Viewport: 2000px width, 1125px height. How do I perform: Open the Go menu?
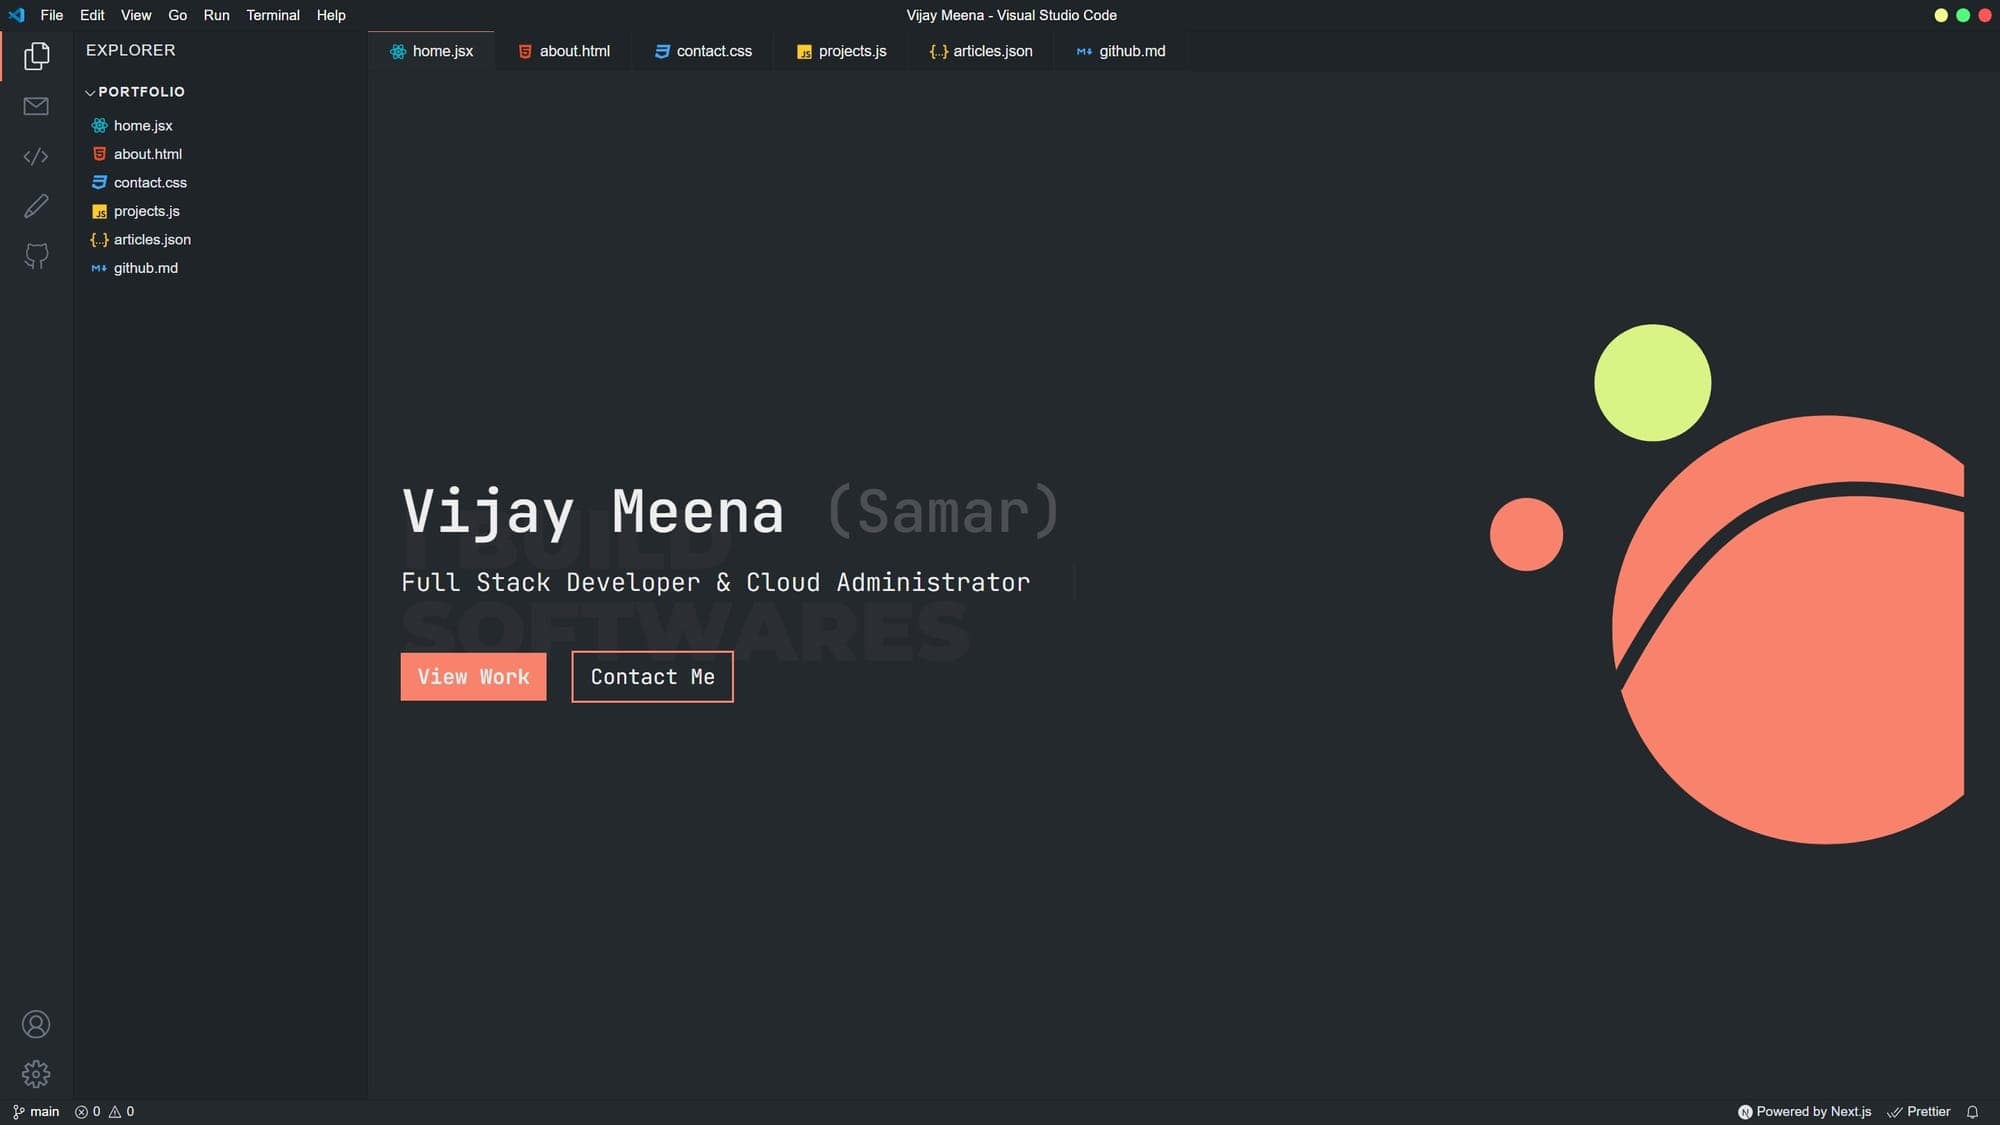(x=177, y=15)
